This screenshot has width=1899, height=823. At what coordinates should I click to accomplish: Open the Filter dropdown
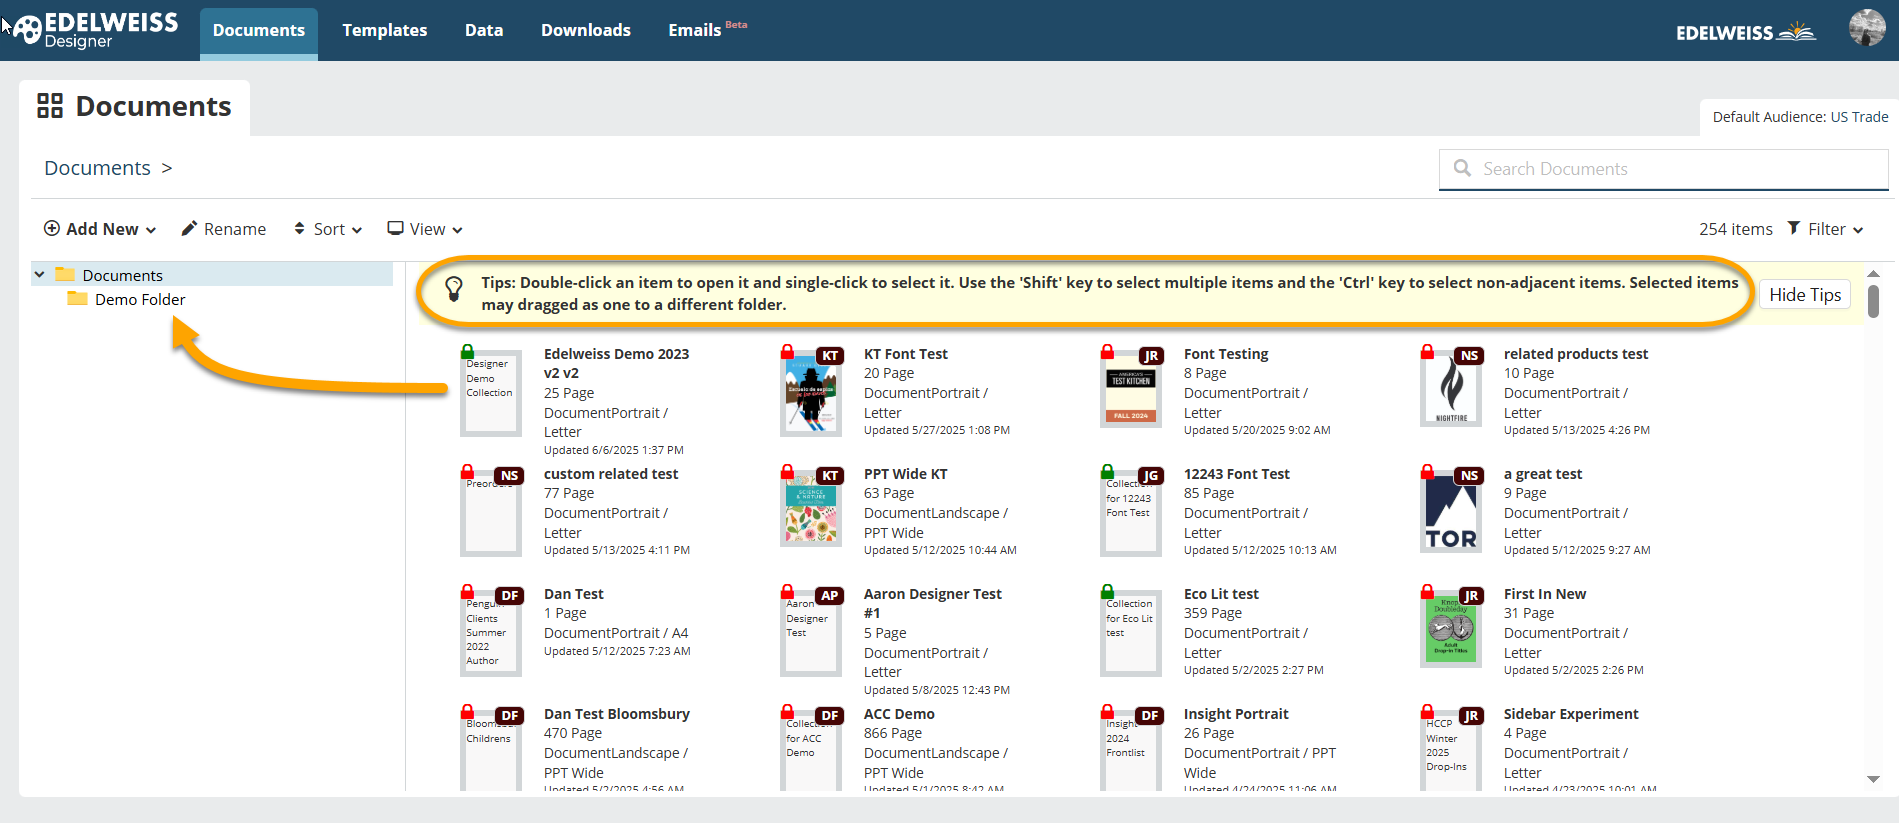1826,229
